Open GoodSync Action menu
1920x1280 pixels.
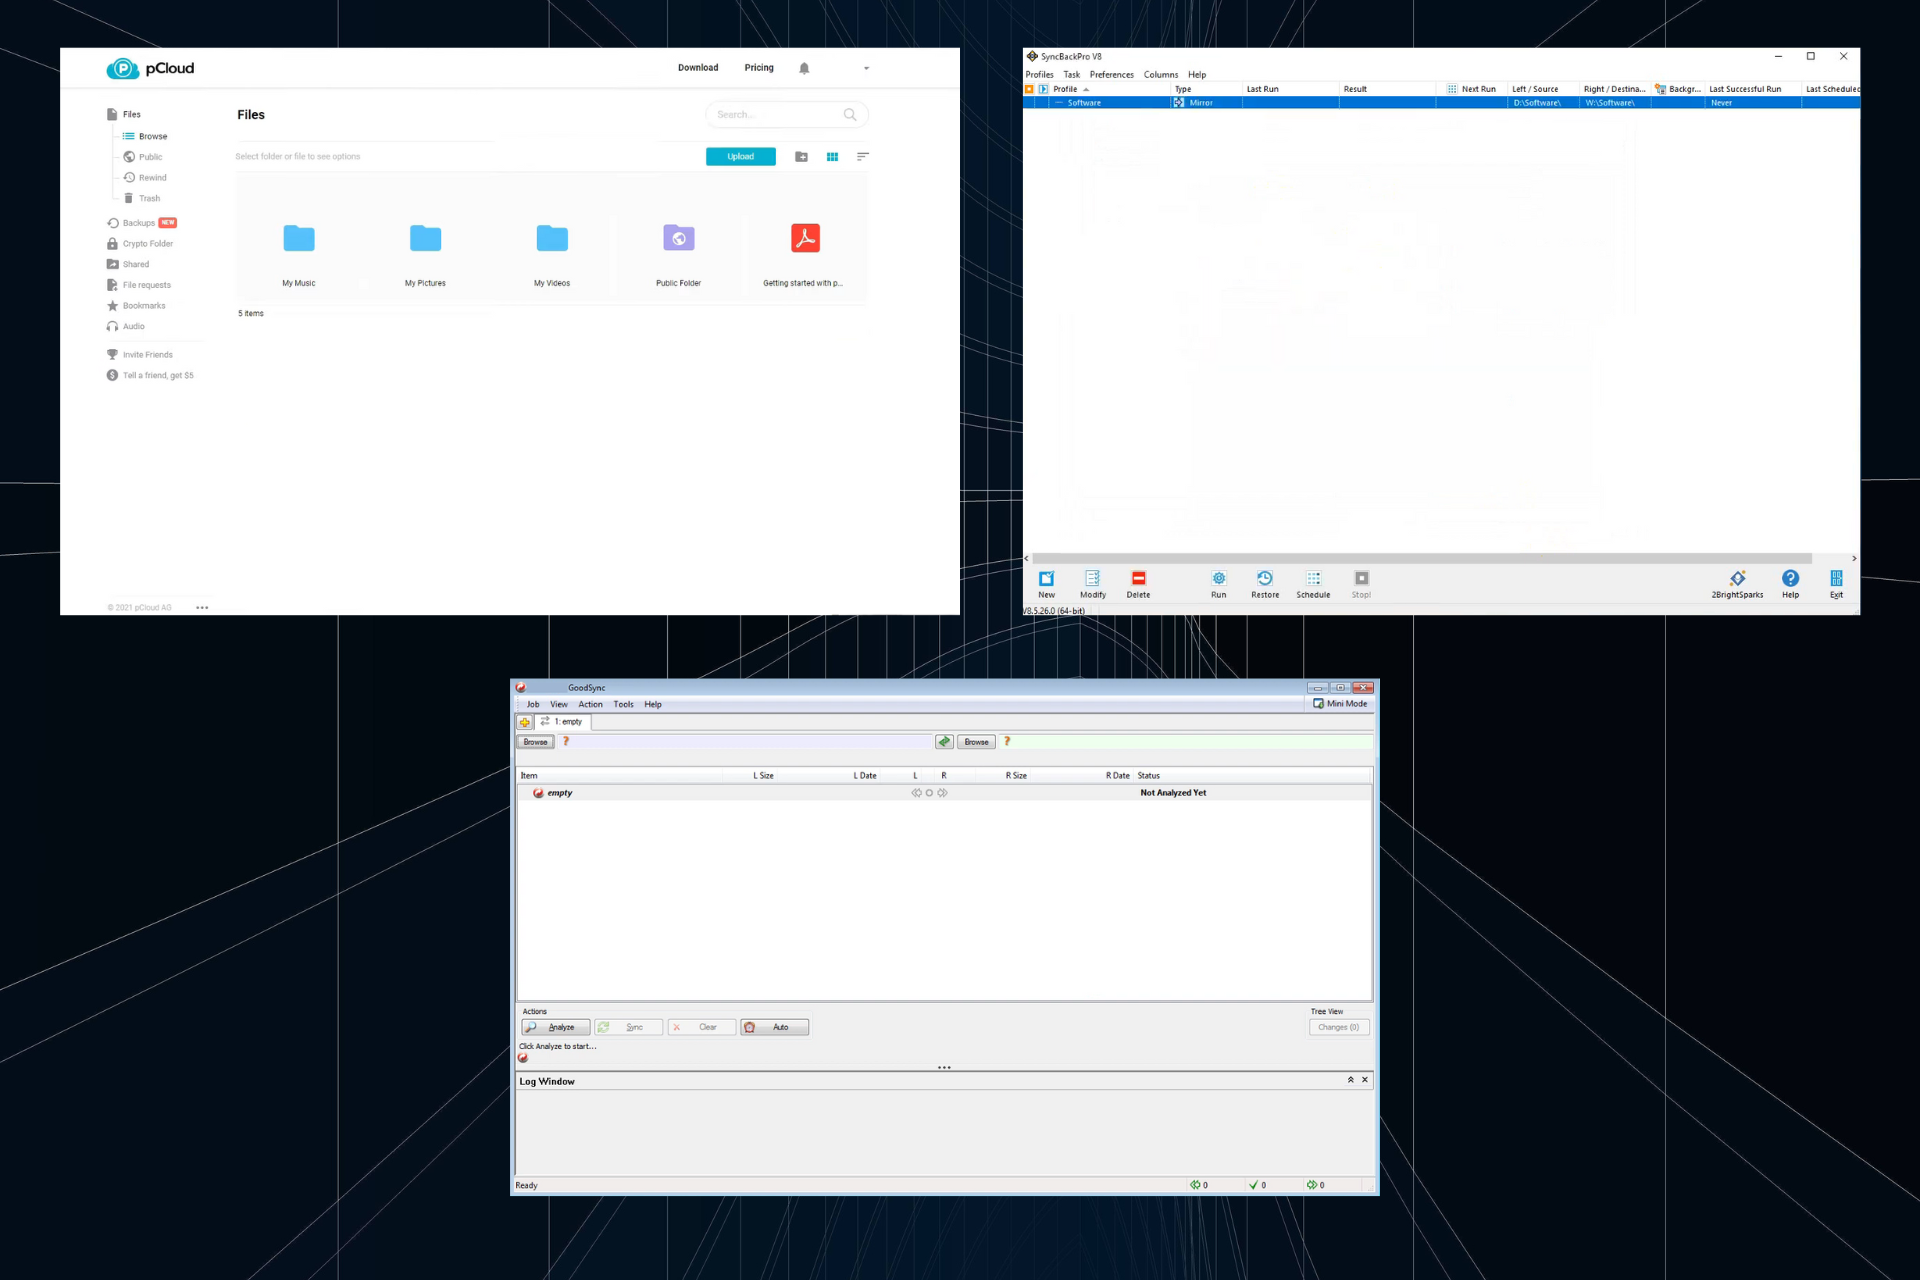click(x=591, y=705)
